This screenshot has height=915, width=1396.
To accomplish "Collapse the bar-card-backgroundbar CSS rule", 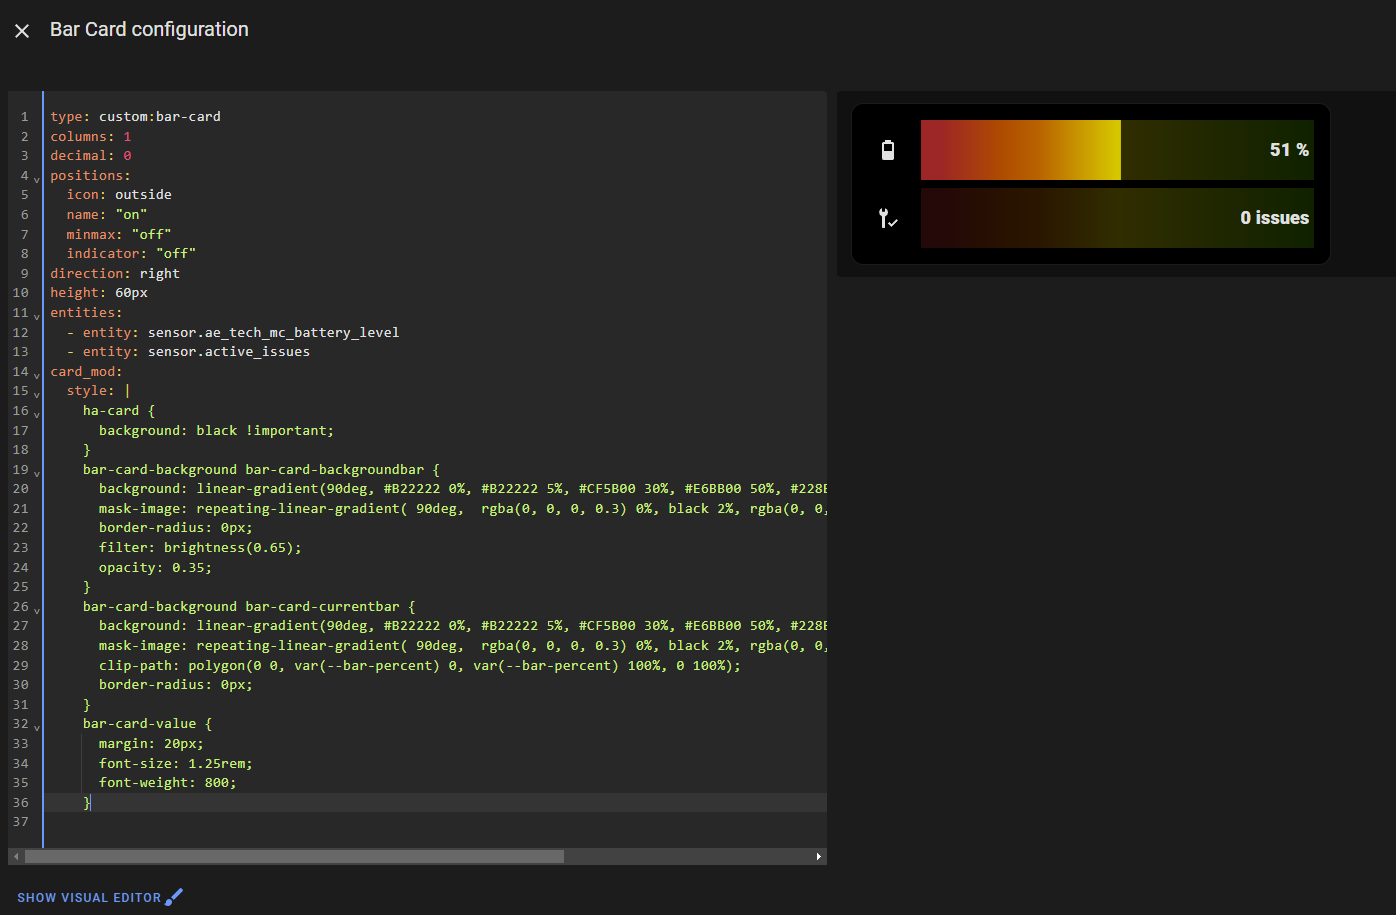I will coord(37,473).
